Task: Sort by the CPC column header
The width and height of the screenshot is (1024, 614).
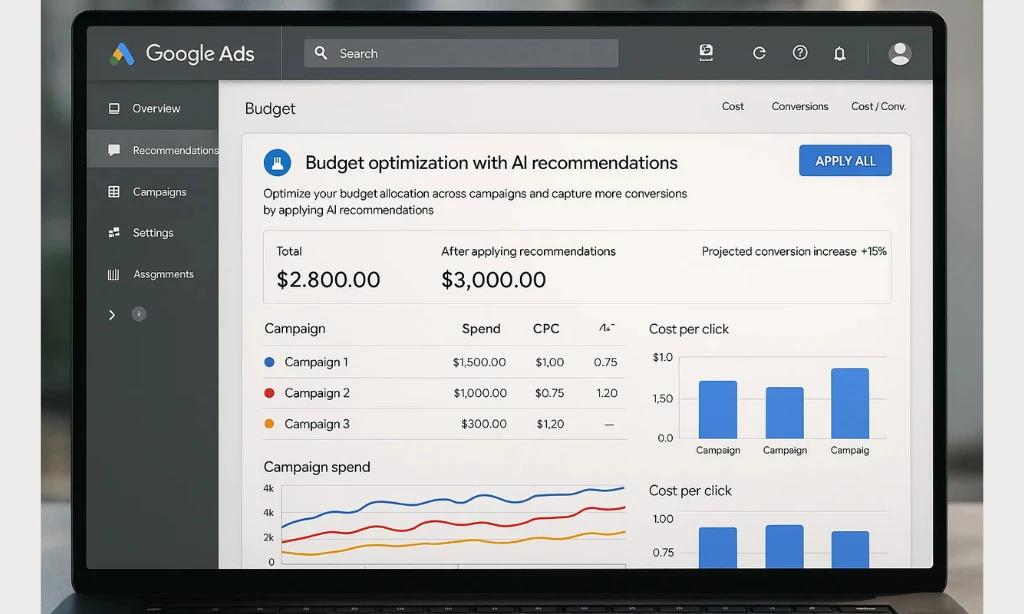Action: [x=546, y=329]
